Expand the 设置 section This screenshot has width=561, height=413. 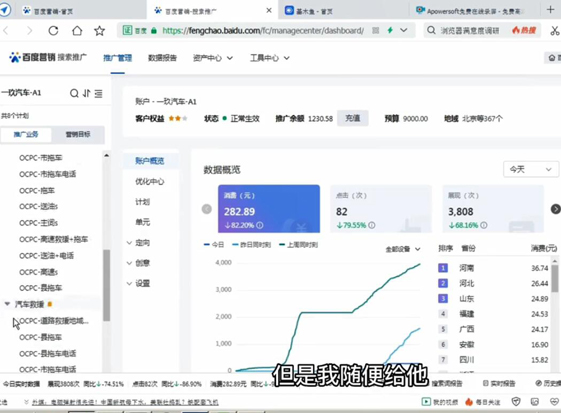[x=138, y=283]
